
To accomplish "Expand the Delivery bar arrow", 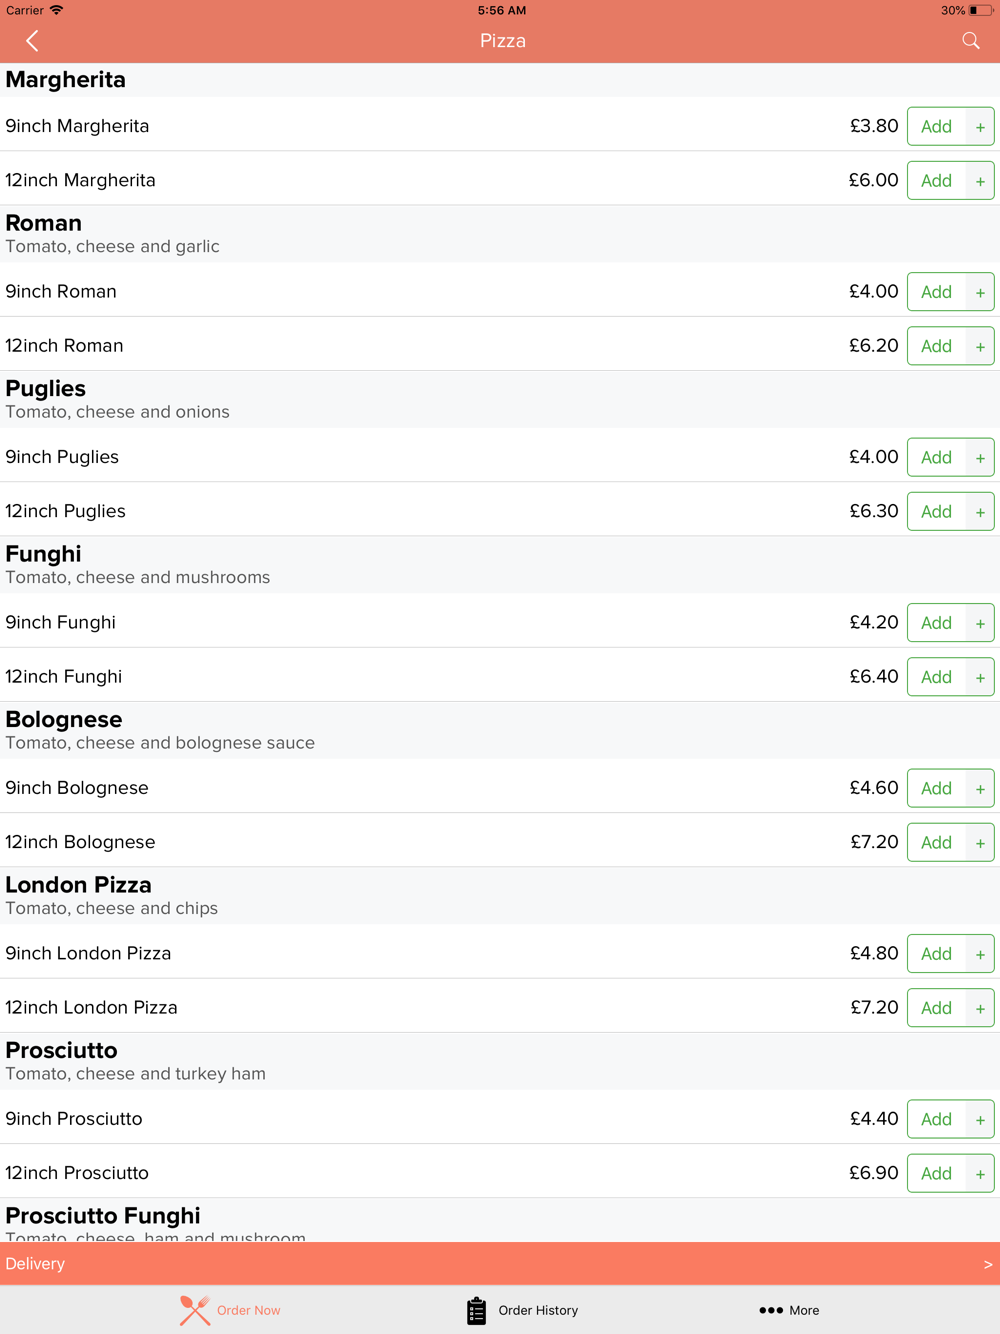I will pyautogui.click(x=988, y=1264).
